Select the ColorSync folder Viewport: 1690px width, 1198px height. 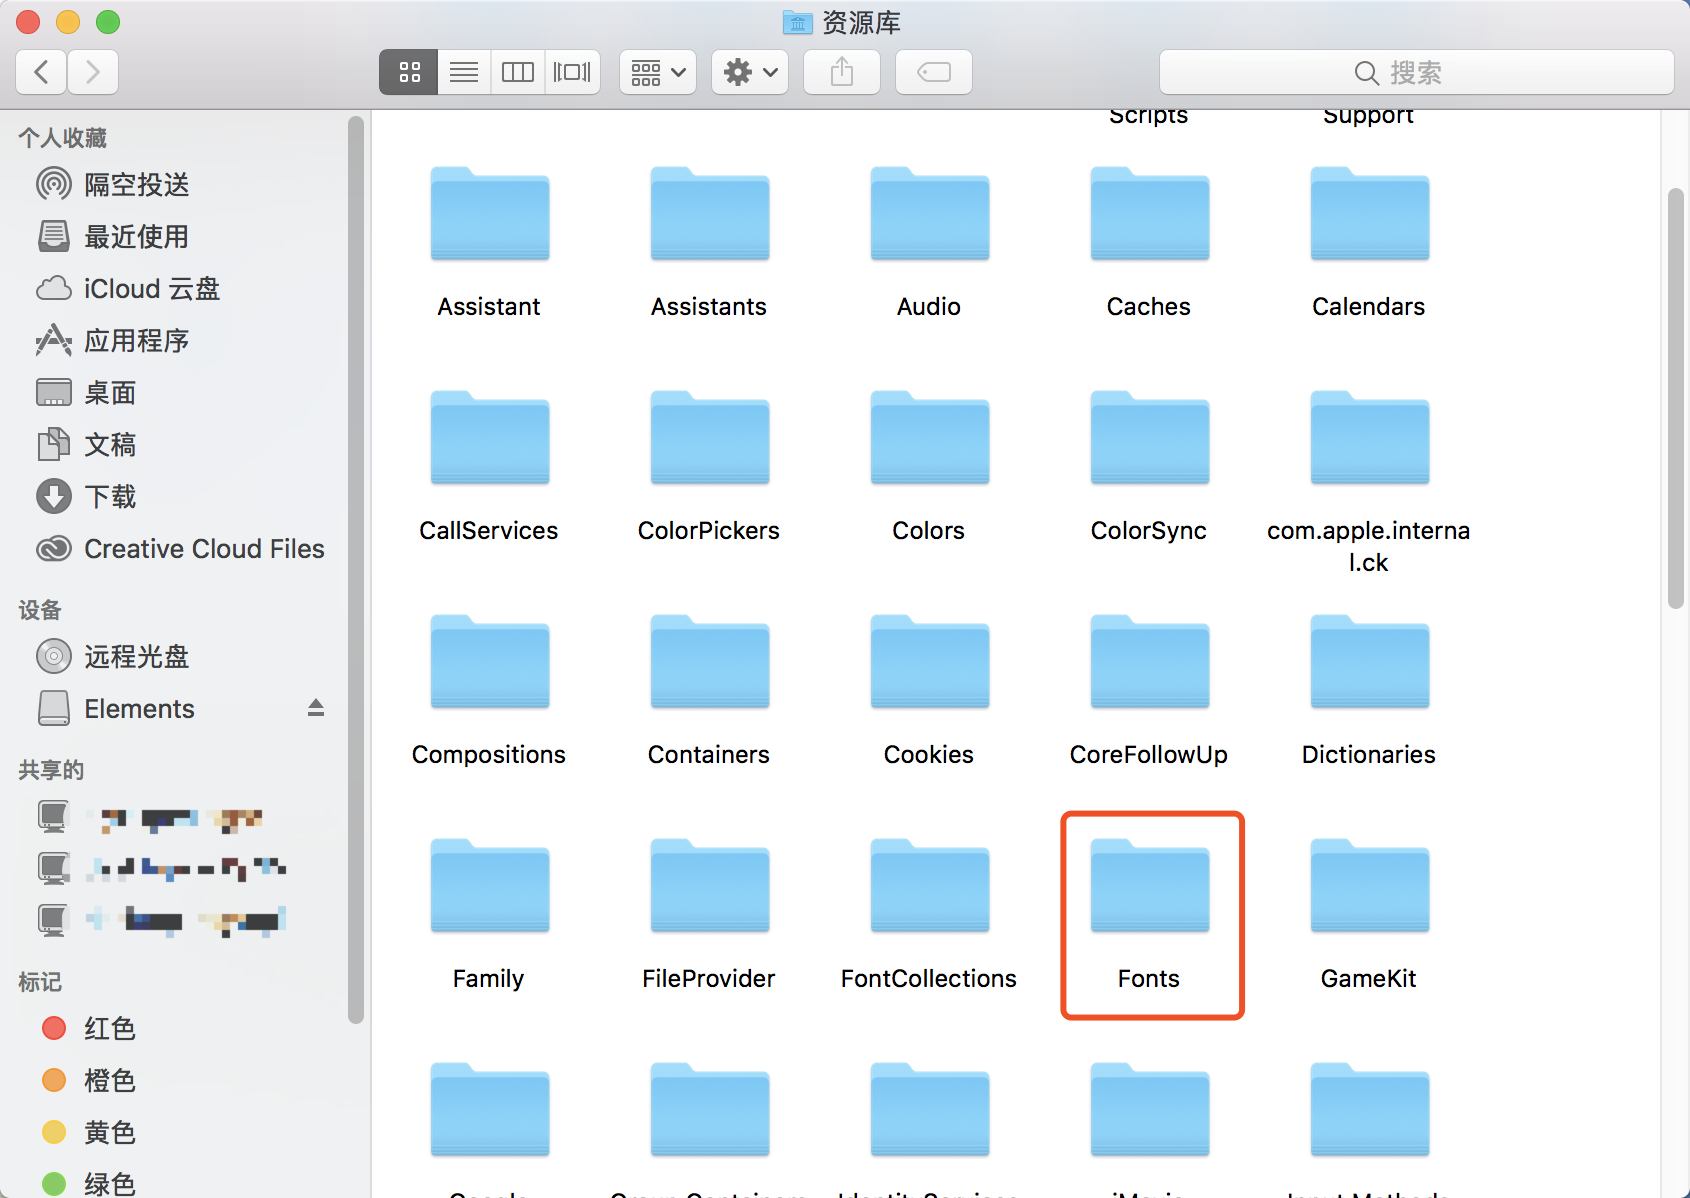coord(1149,440)
